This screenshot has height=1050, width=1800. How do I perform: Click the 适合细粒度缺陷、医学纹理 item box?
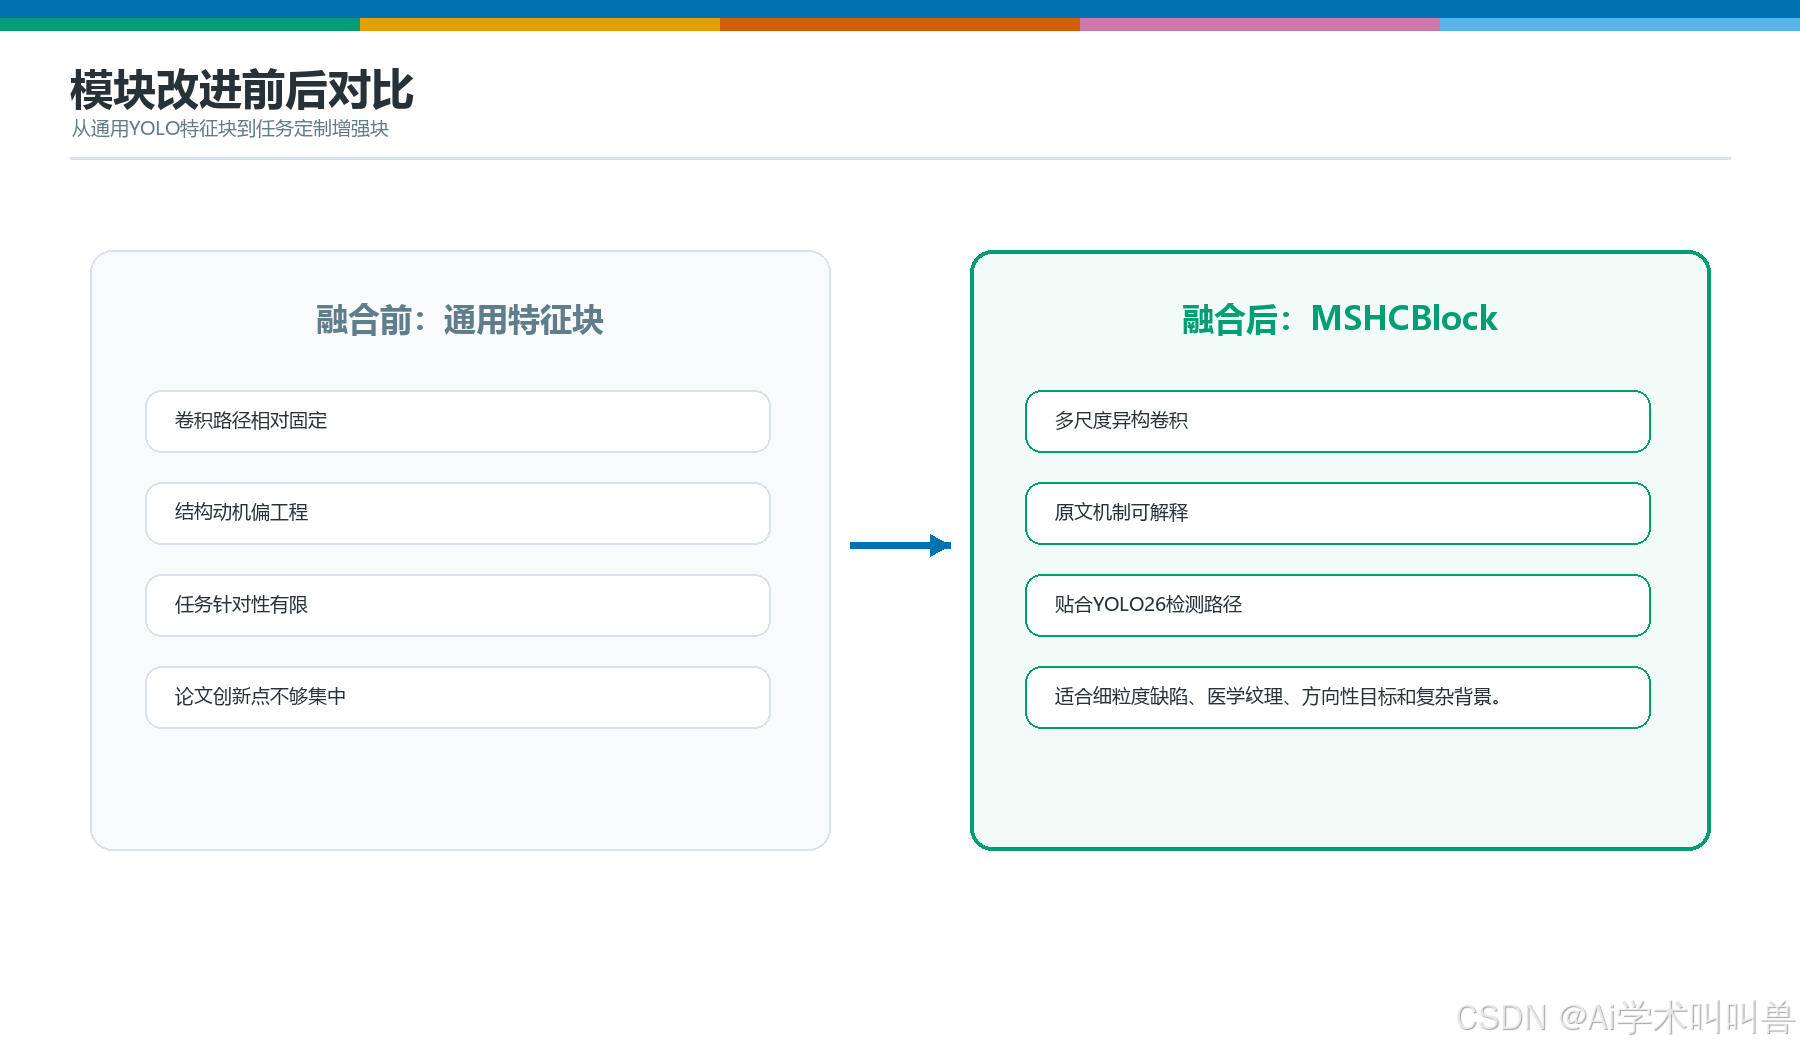1338,697
